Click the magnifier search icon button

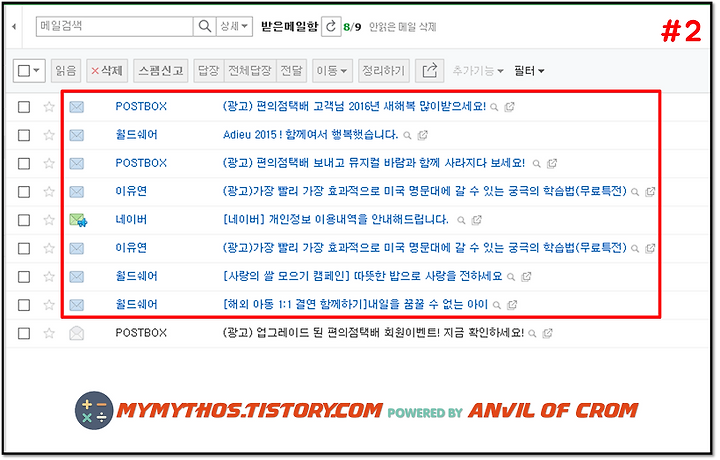pos(205,26)
